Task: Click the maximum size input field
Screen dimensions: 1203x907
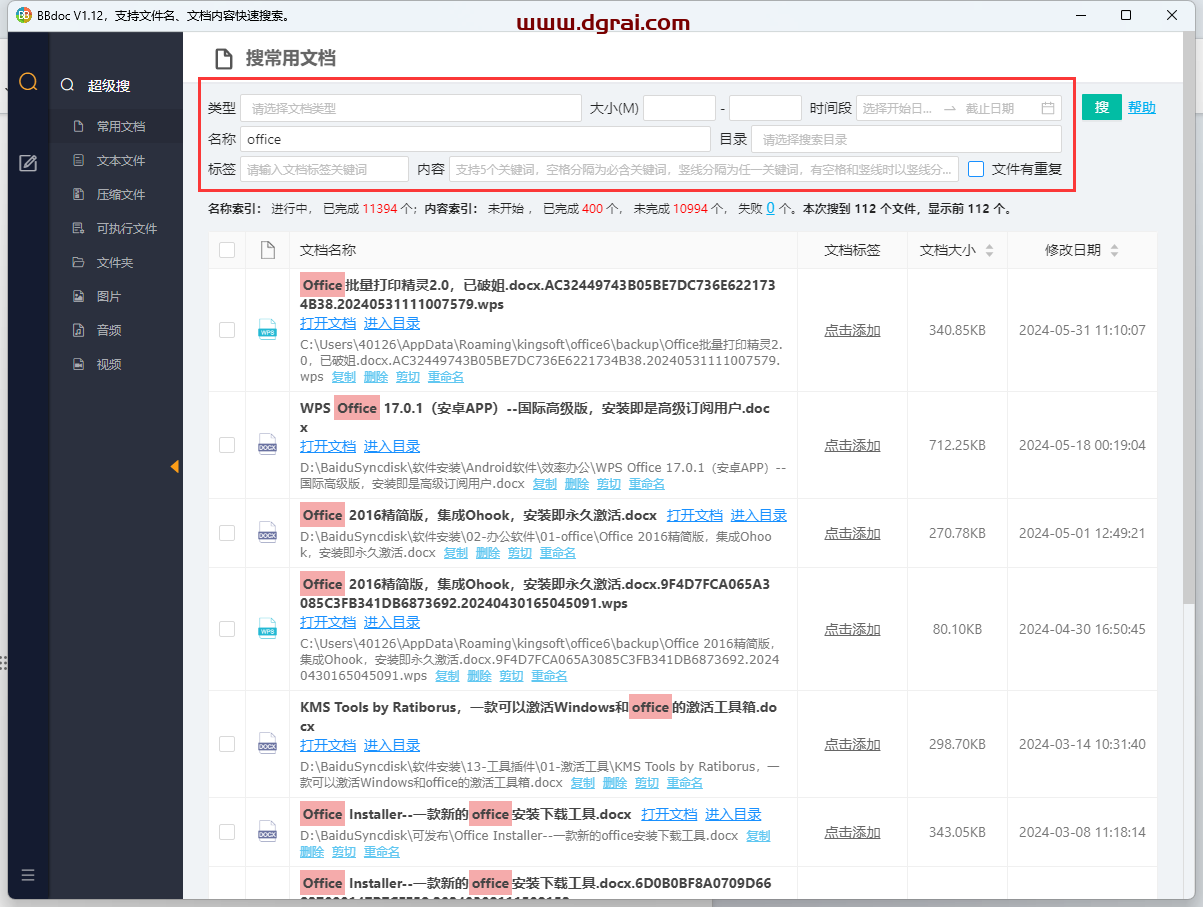Action: [765, 108]
